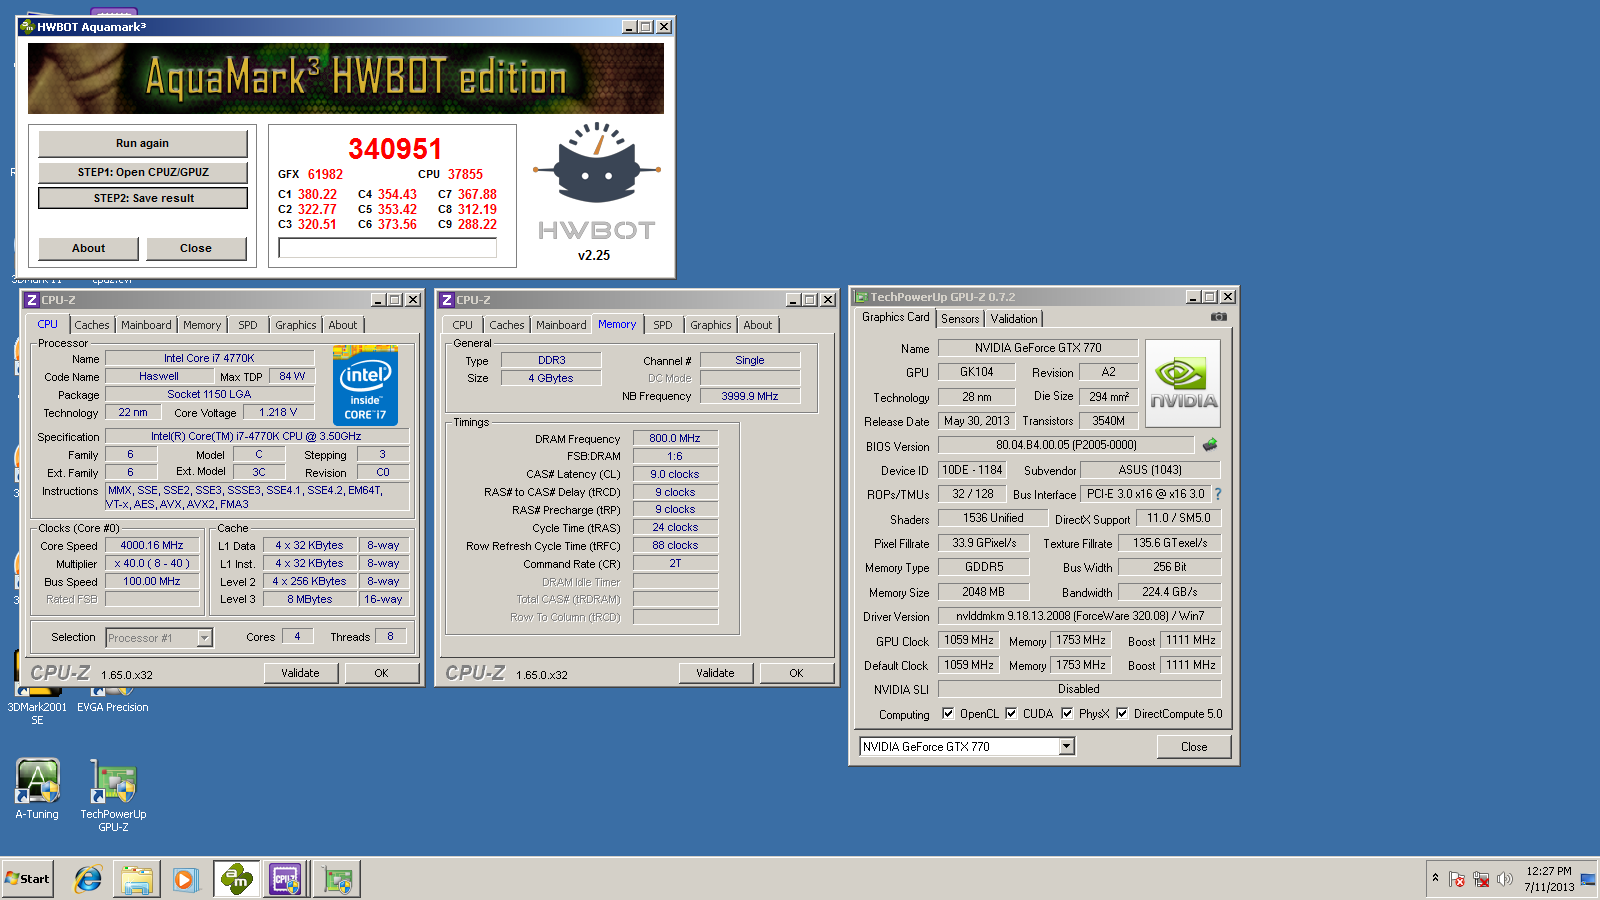Click the Close button in AquaMark
Viewport: 1600px width, 900px height.
(196, 248)
